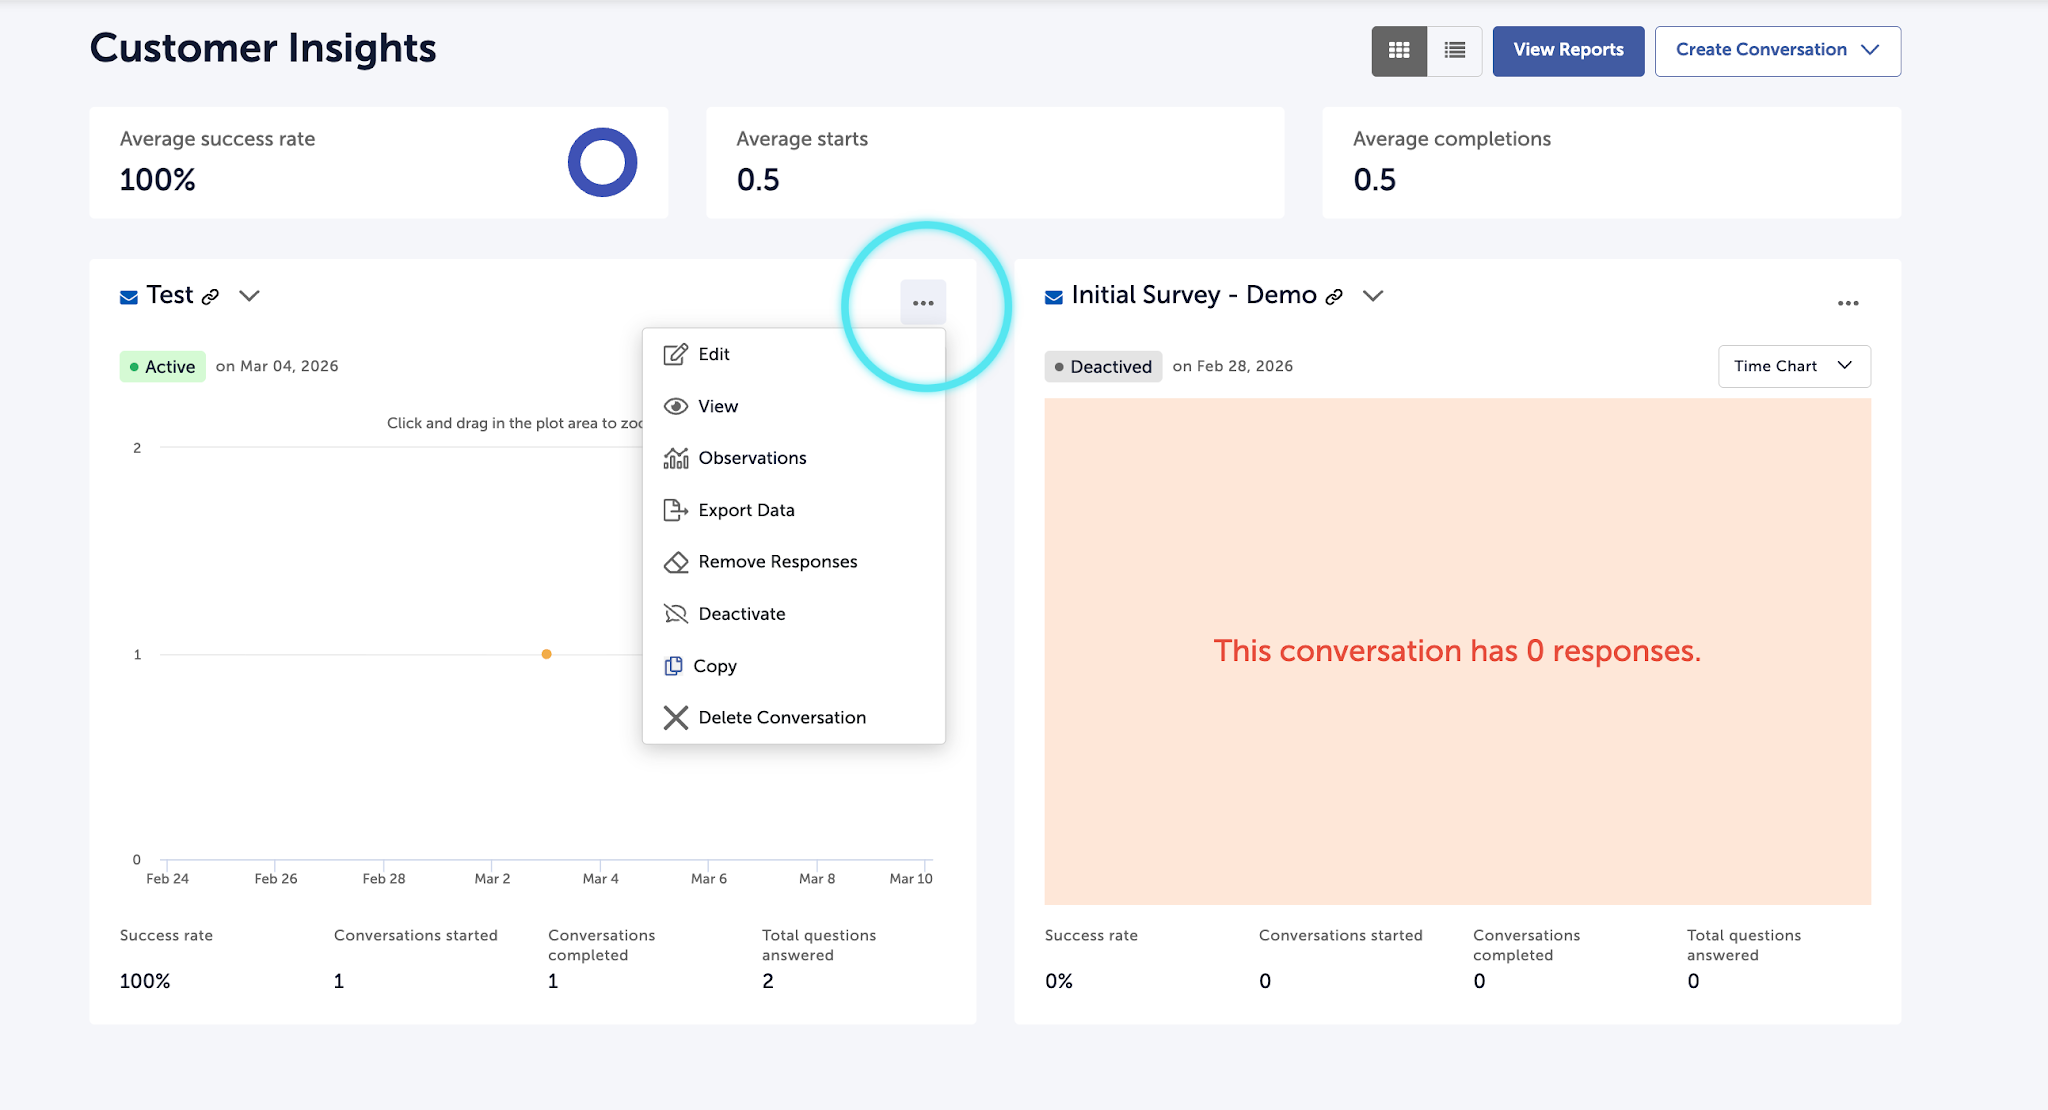Image resolution: width=2048 pixels, height=1110 pixels.
Task: Click the Observations chart icon
Action: click(x=676, y=458)
